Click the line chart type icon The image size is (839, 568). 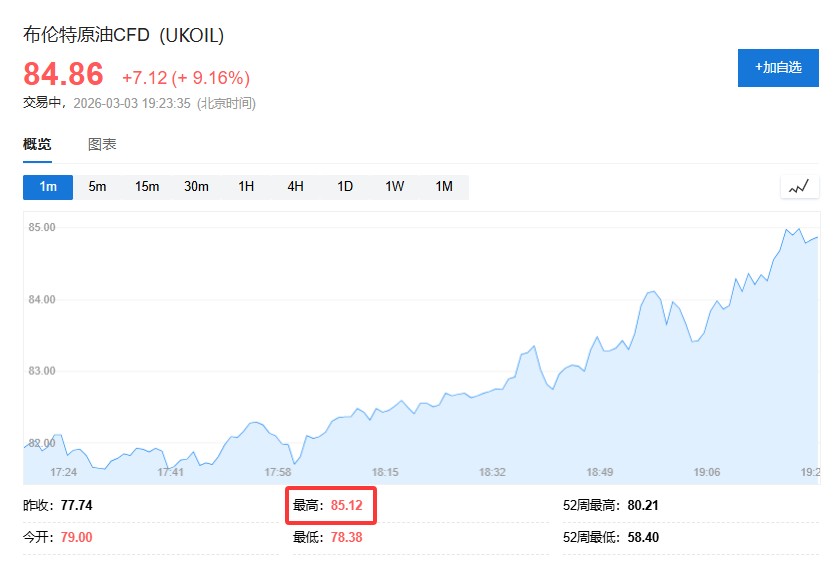click(798, 187)
